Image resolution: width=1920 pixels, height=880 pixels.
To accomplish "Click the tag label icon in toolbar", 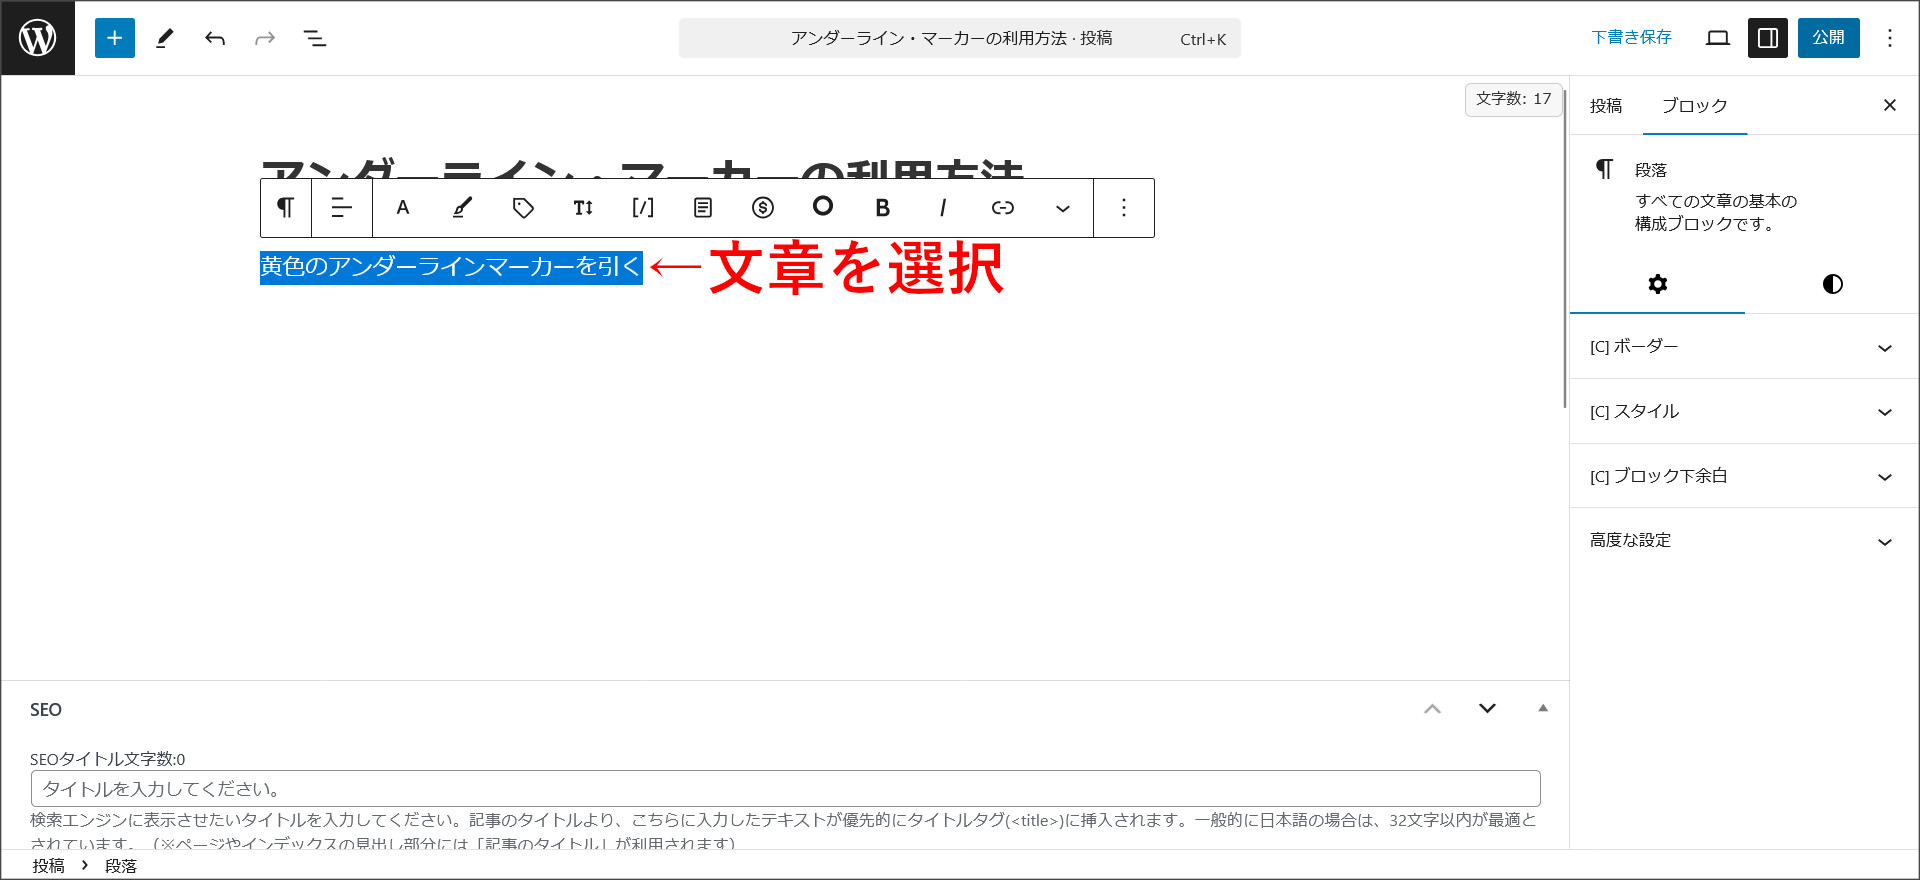I will pos(523,208).
